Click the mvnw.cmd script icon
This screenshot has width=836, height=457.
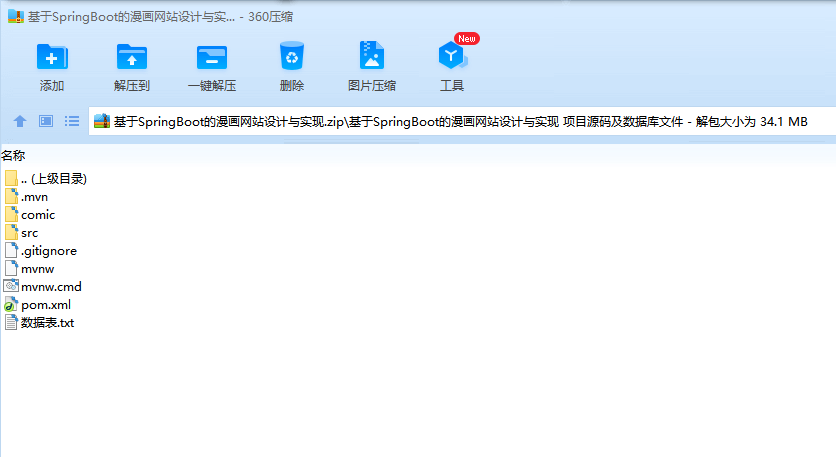[11, 286]
